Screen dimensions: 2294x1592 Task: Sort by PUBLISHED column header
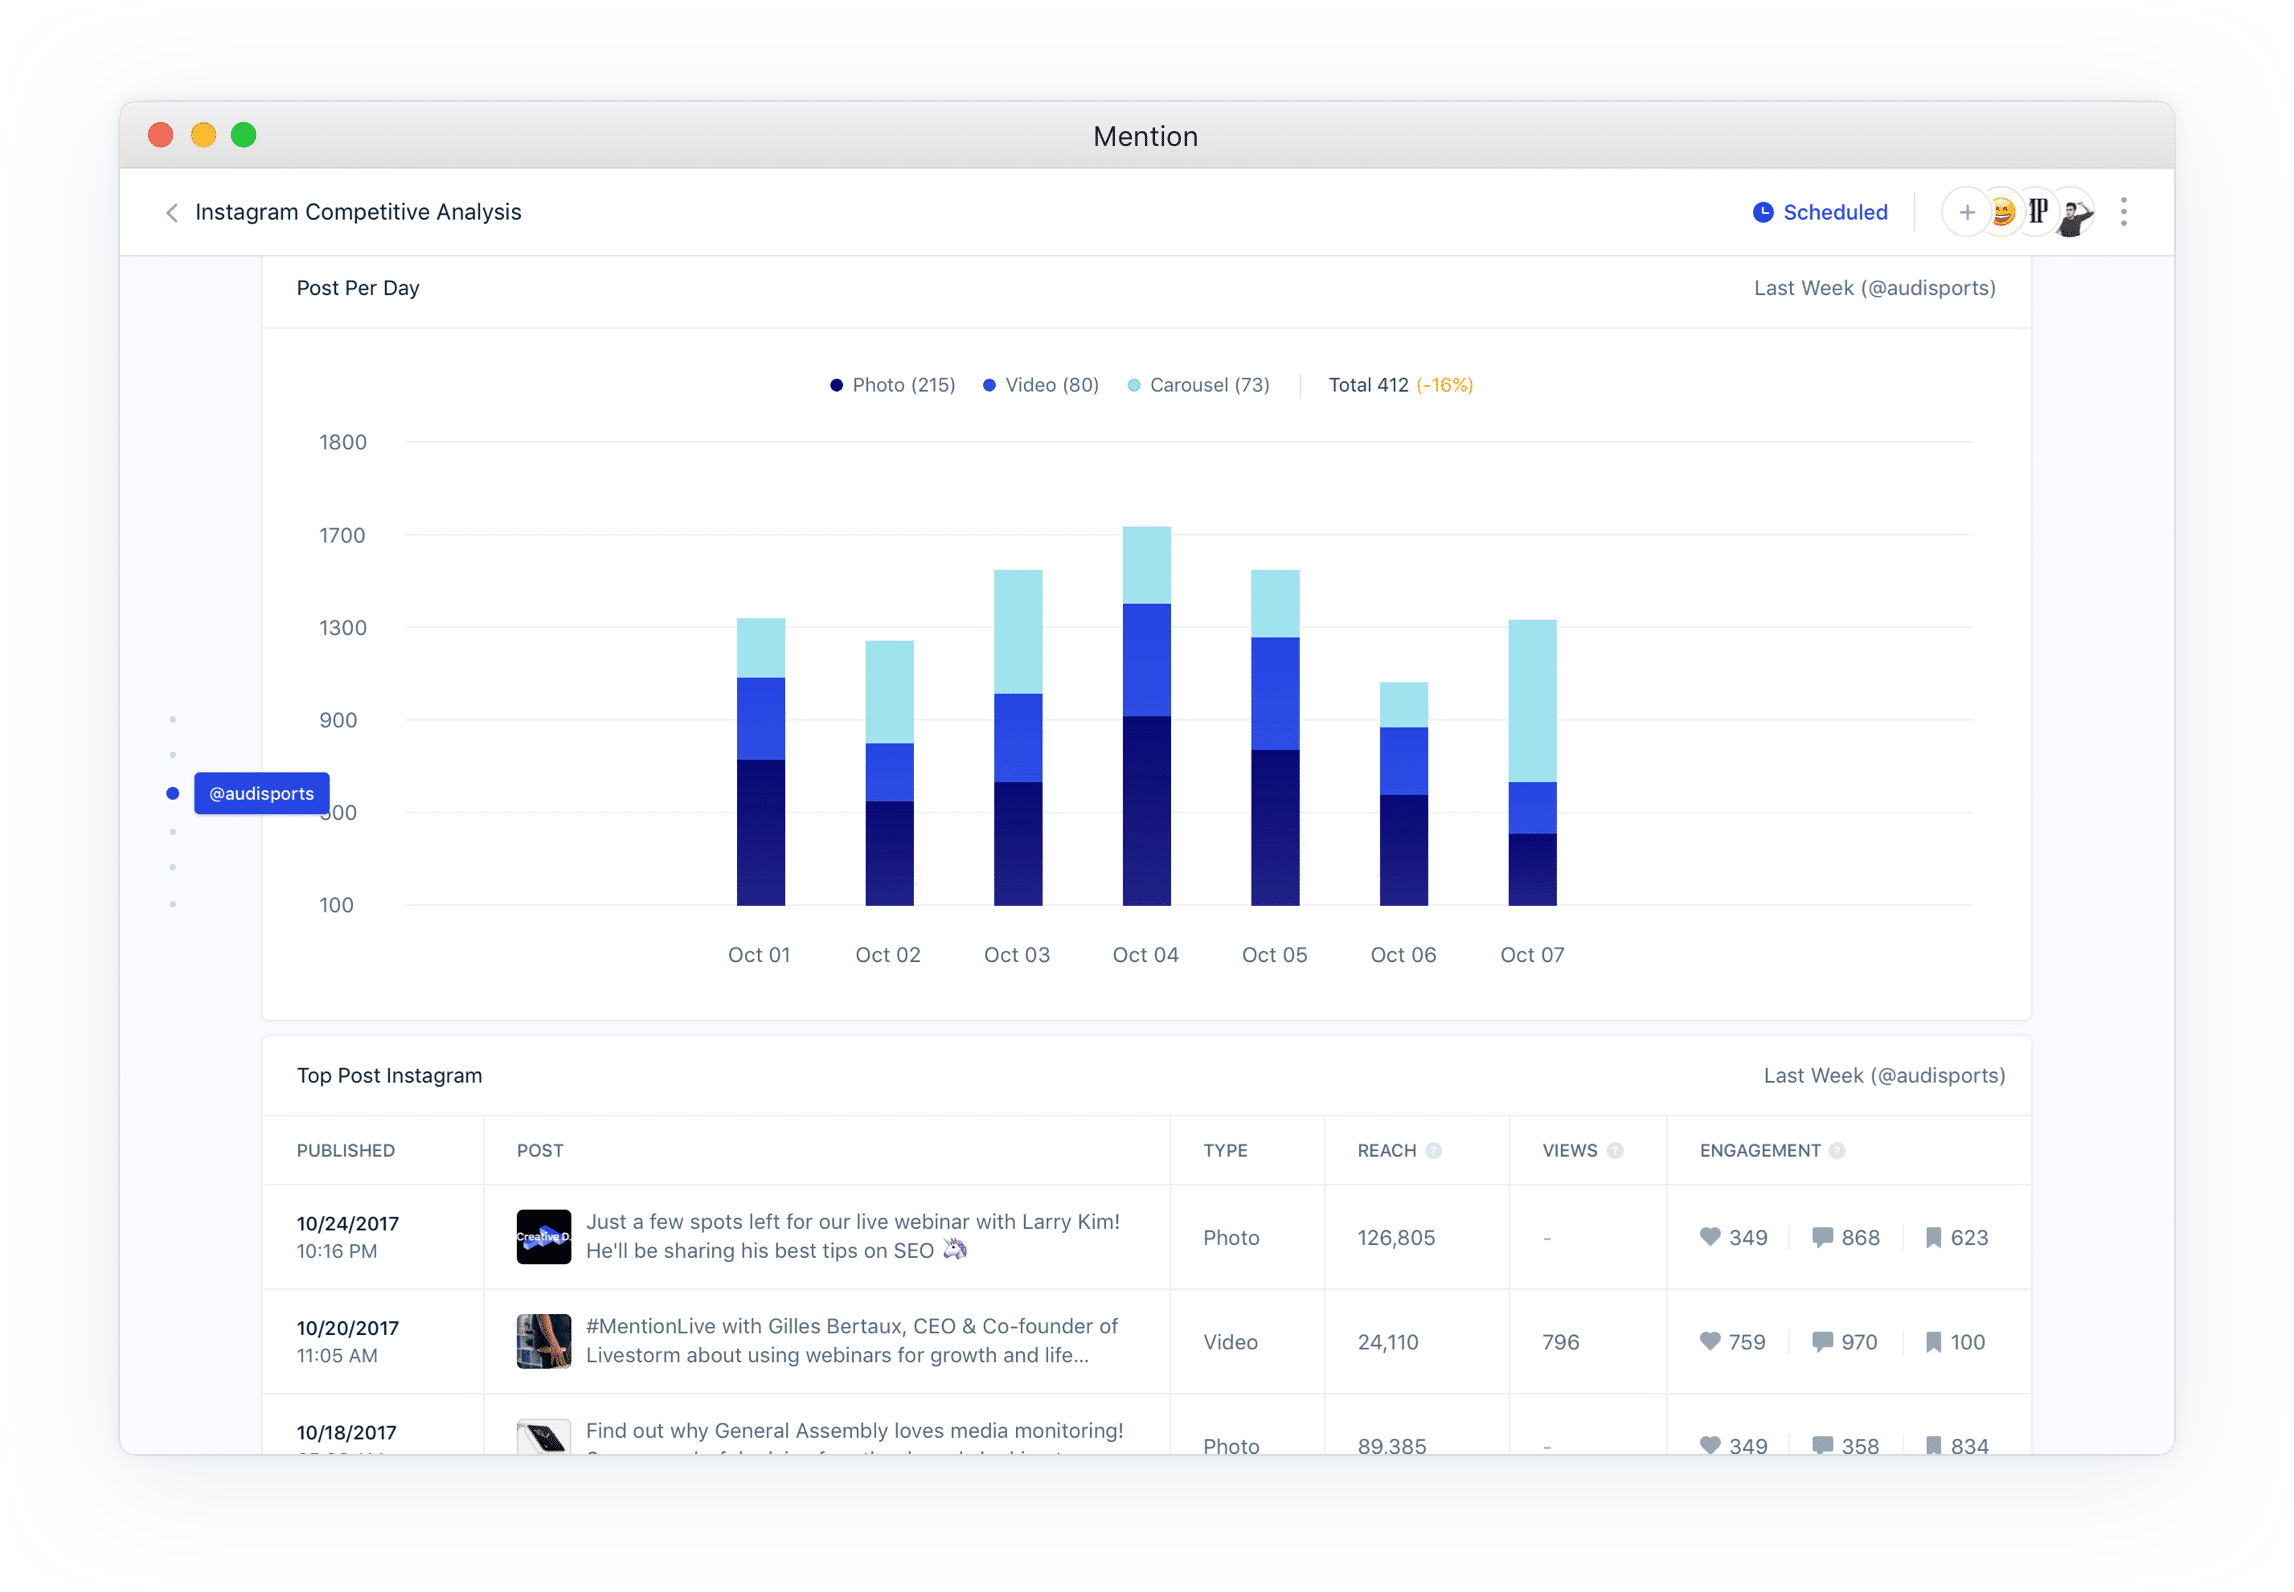(345, 1150)
